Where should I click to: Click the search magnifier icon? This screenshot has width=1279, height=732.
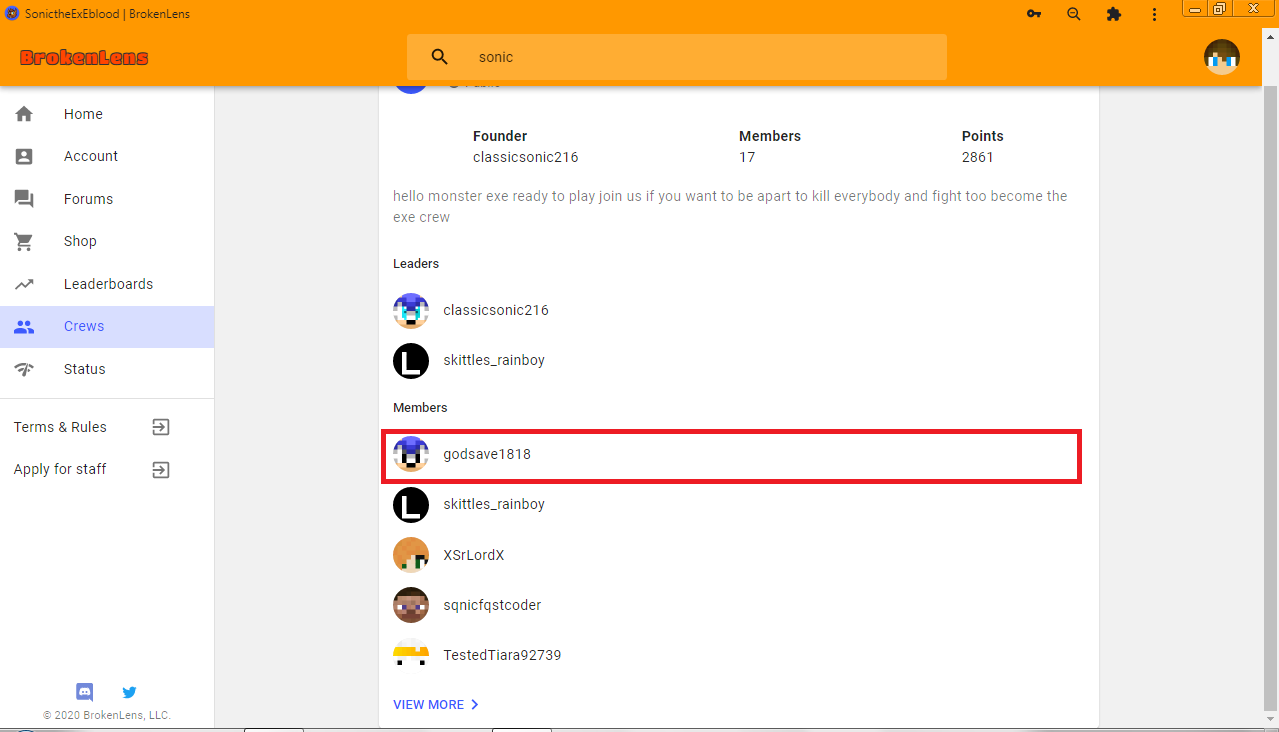click(x=440, y=57)
